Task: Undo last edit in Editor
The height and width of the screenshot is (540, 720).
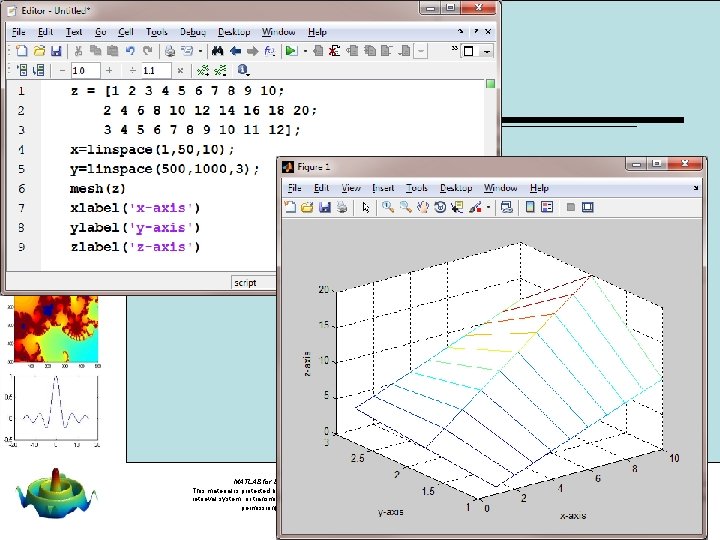Action: click(x=130, y=51)
